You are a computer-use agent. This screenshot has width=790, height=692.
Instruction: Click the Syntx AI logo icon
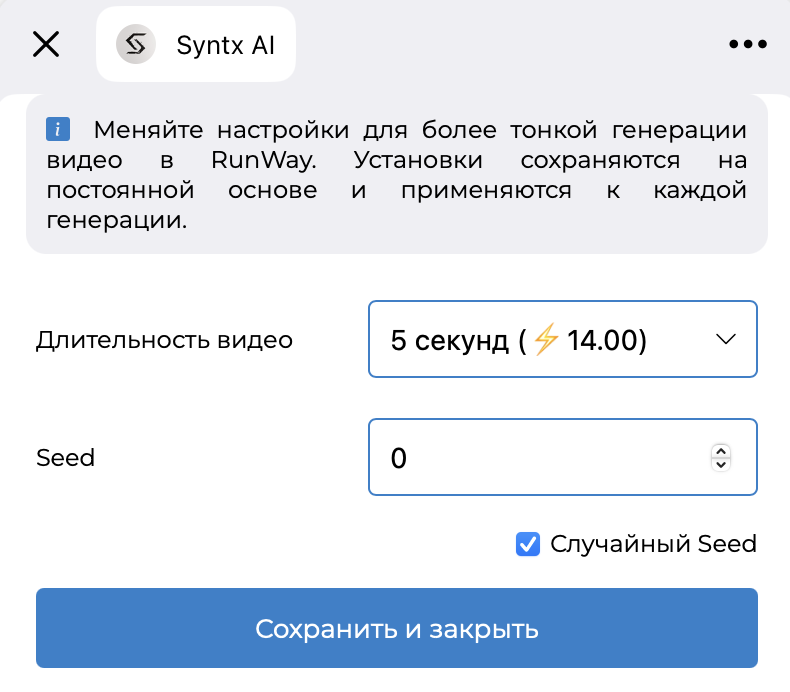point(136,44)
